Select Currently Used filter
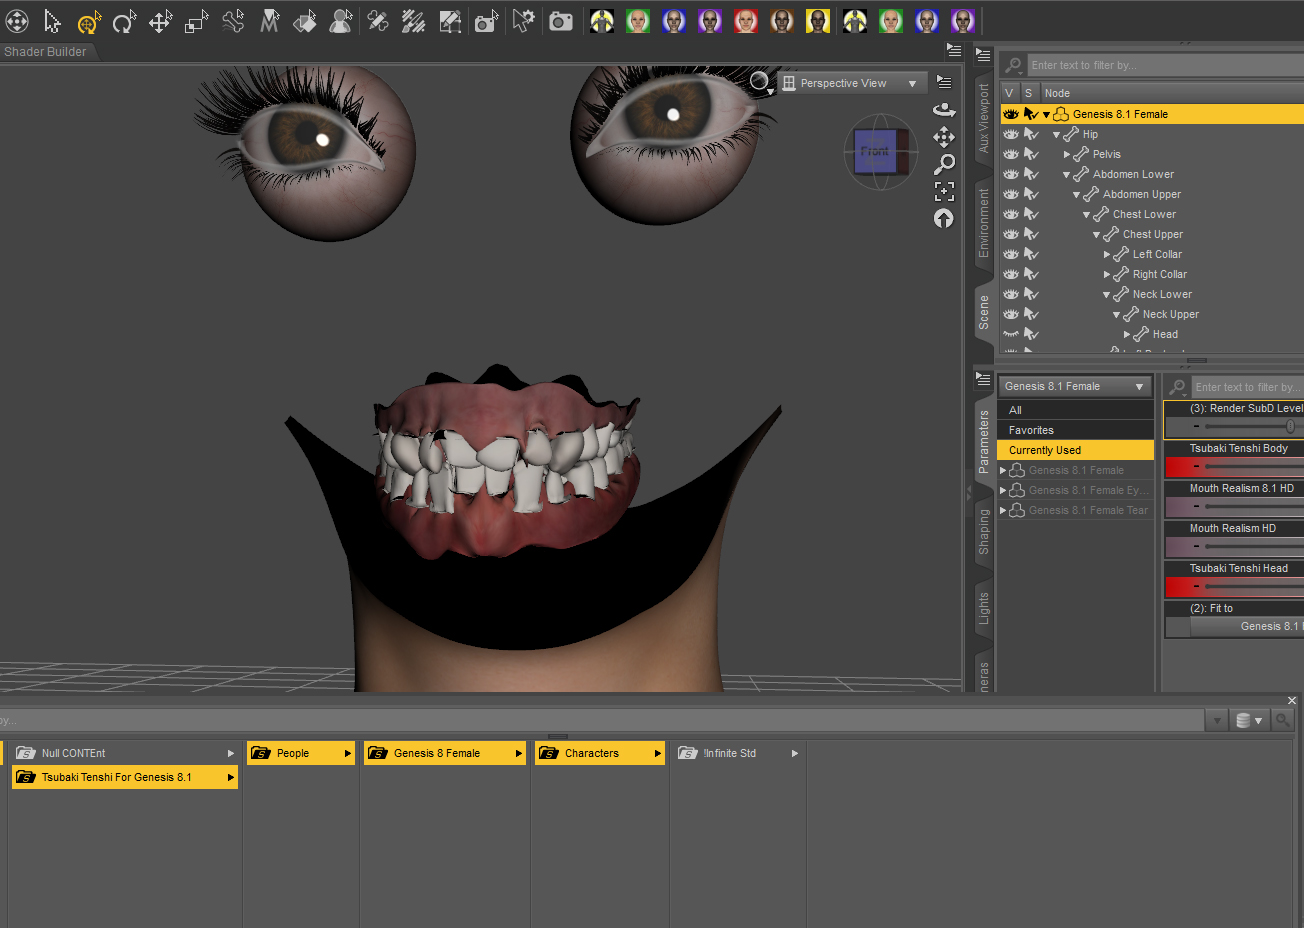The image size is (1304, 928). pyautogui.click(x=1075, y=450)
